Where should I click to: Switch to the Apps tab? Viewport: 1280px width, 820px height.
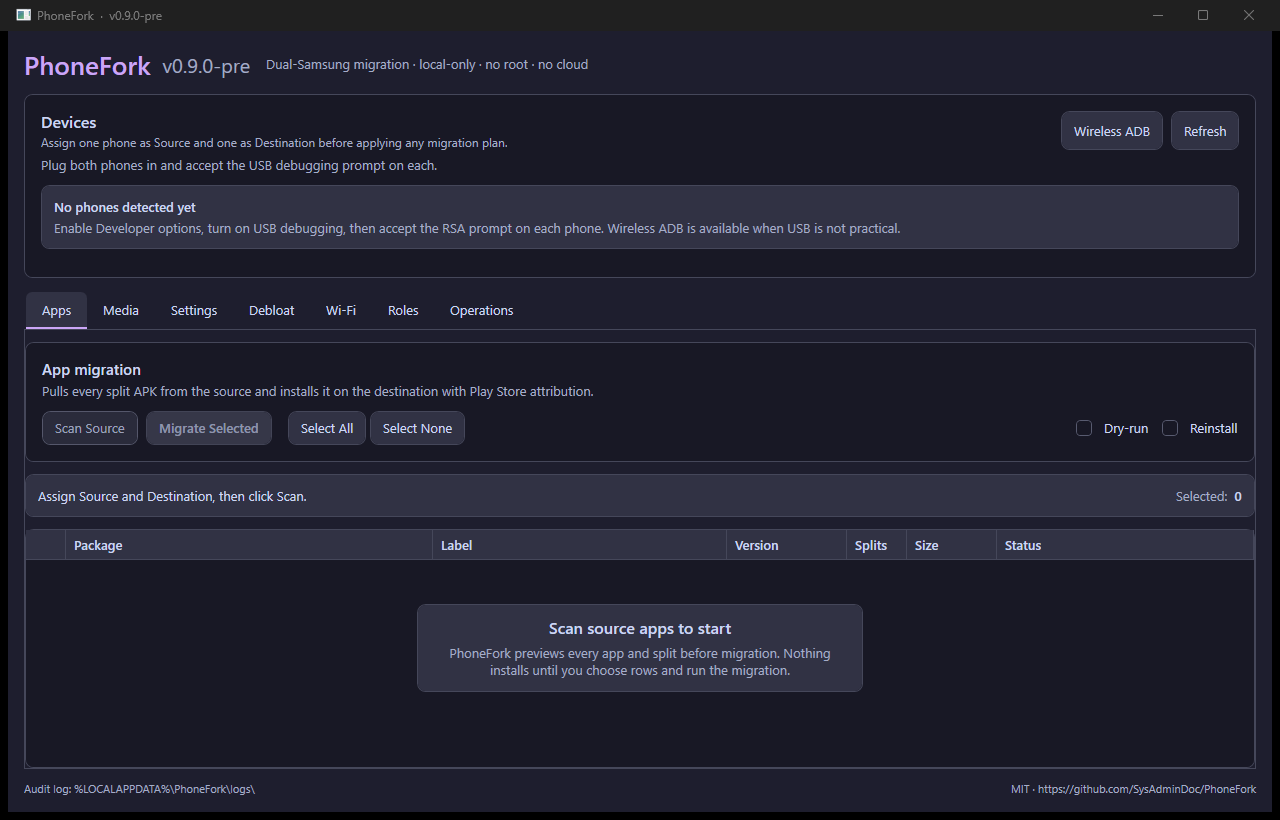(x=56, y=310)
